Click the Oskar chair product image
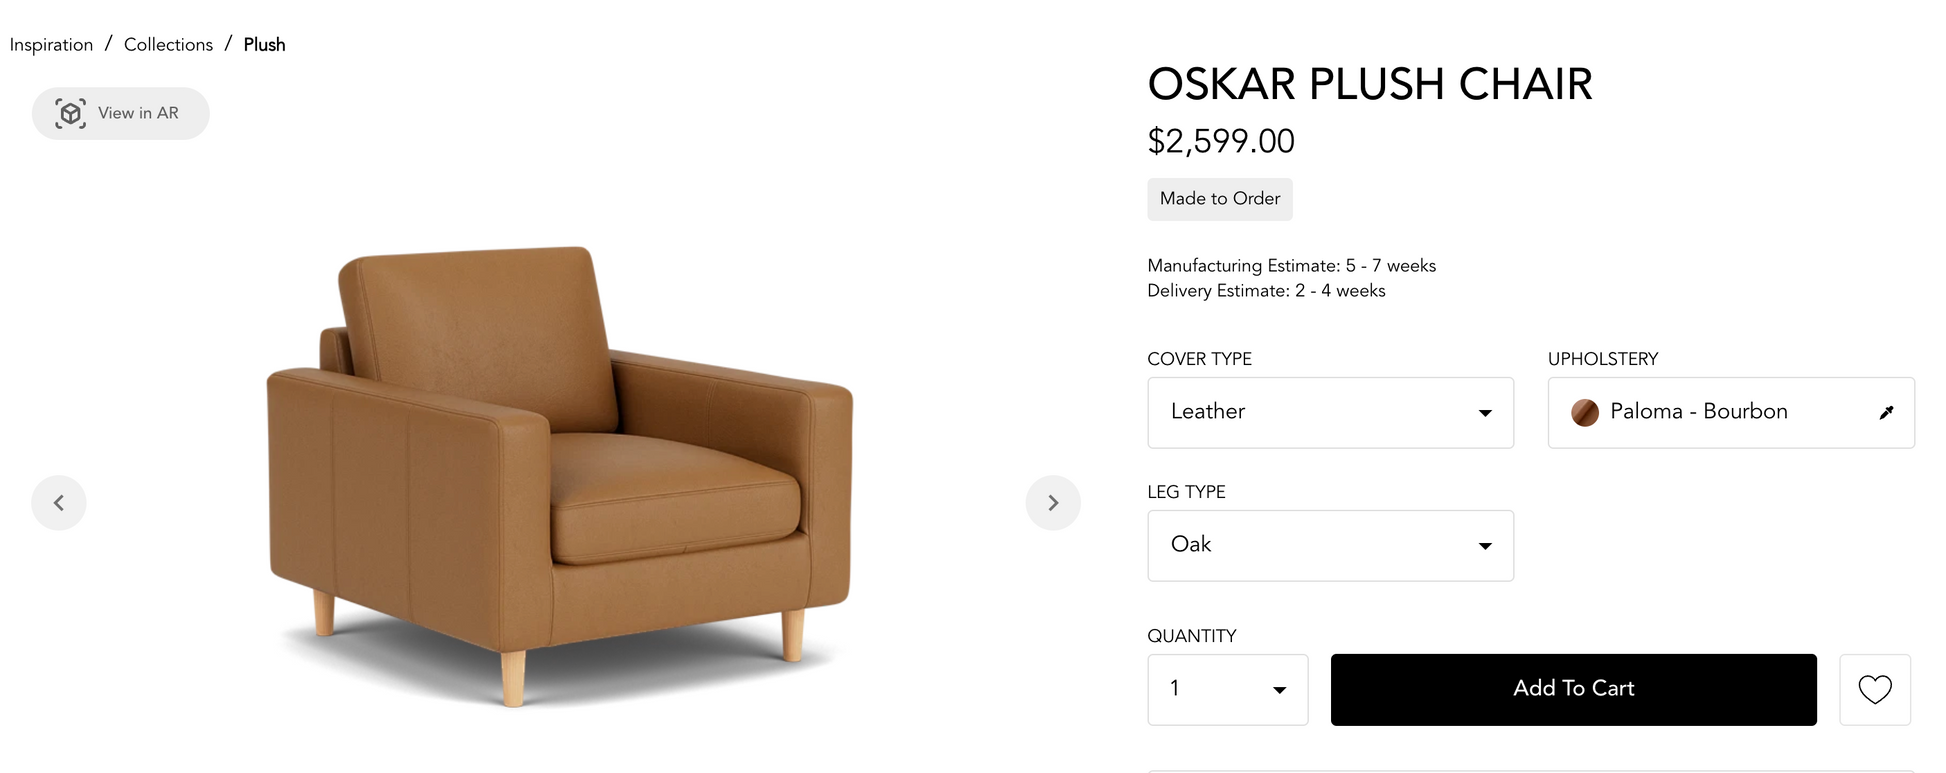This screenshot has height=773, width=1946. point(560,476)
